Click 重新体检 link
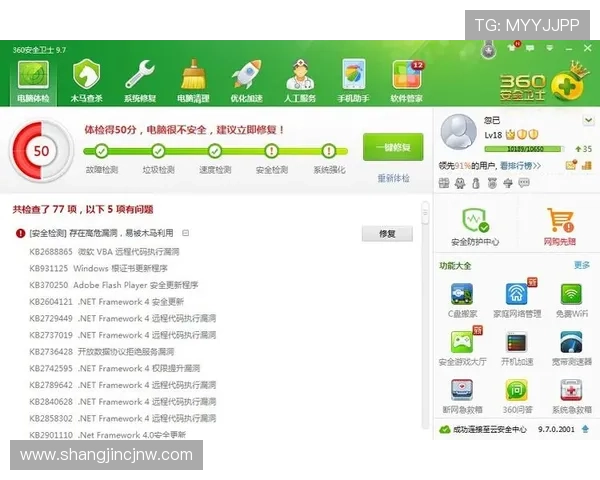This screenshot has width=600, height=480. click(393, 178)
